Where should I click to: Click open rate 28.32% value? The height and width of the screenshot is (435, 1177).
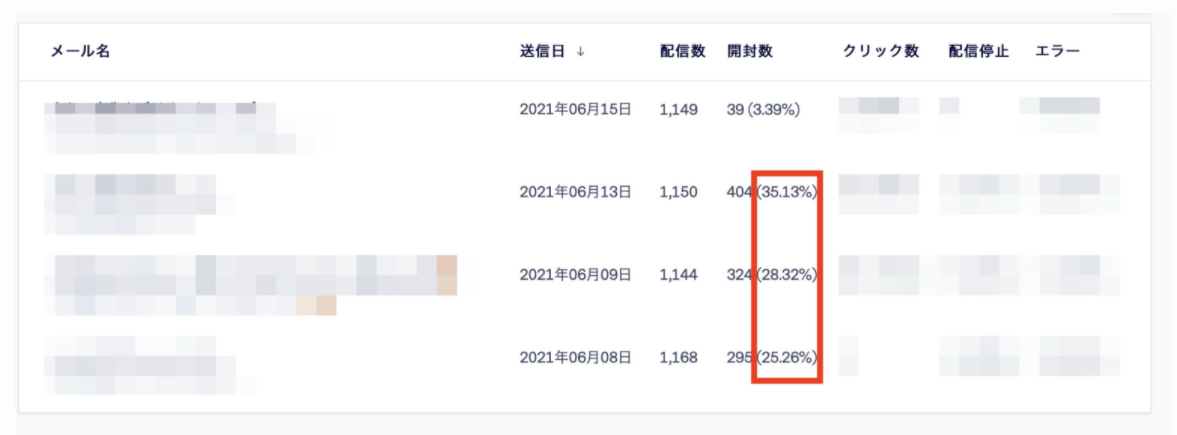tap(786, 275)
